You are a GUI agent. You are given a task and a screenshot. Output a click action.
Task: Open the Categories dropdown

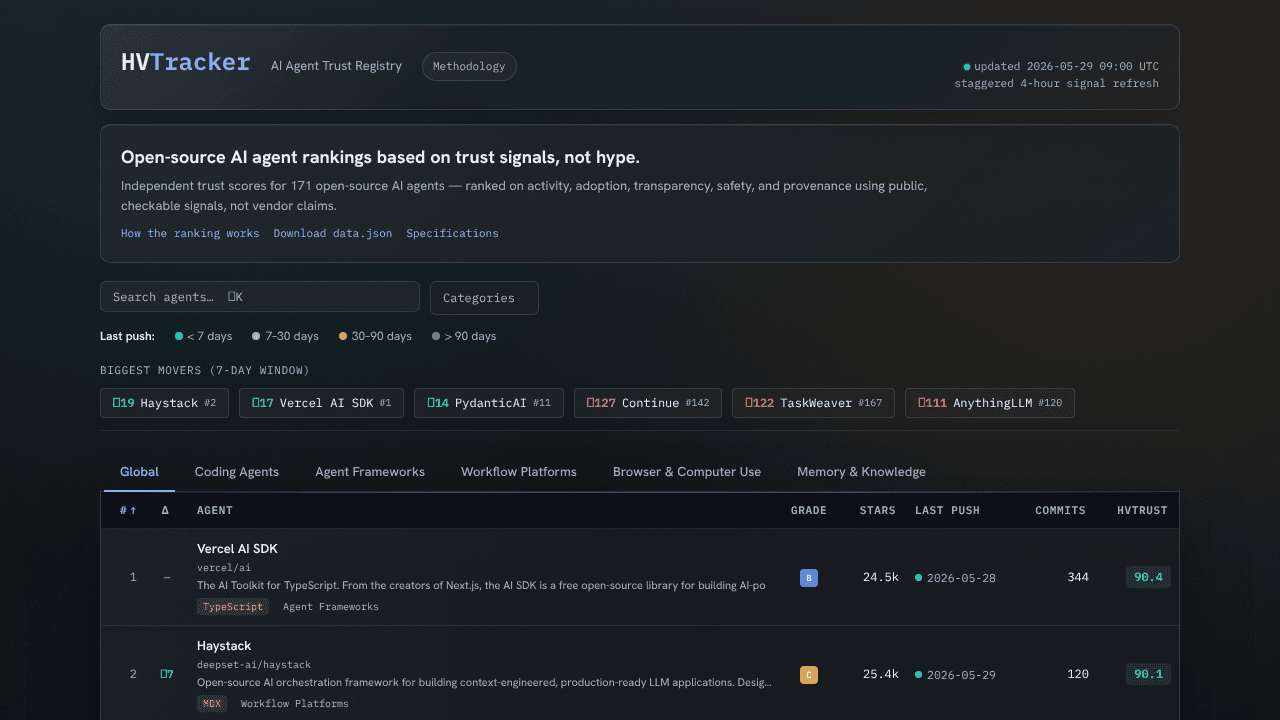tap(484, 298)
